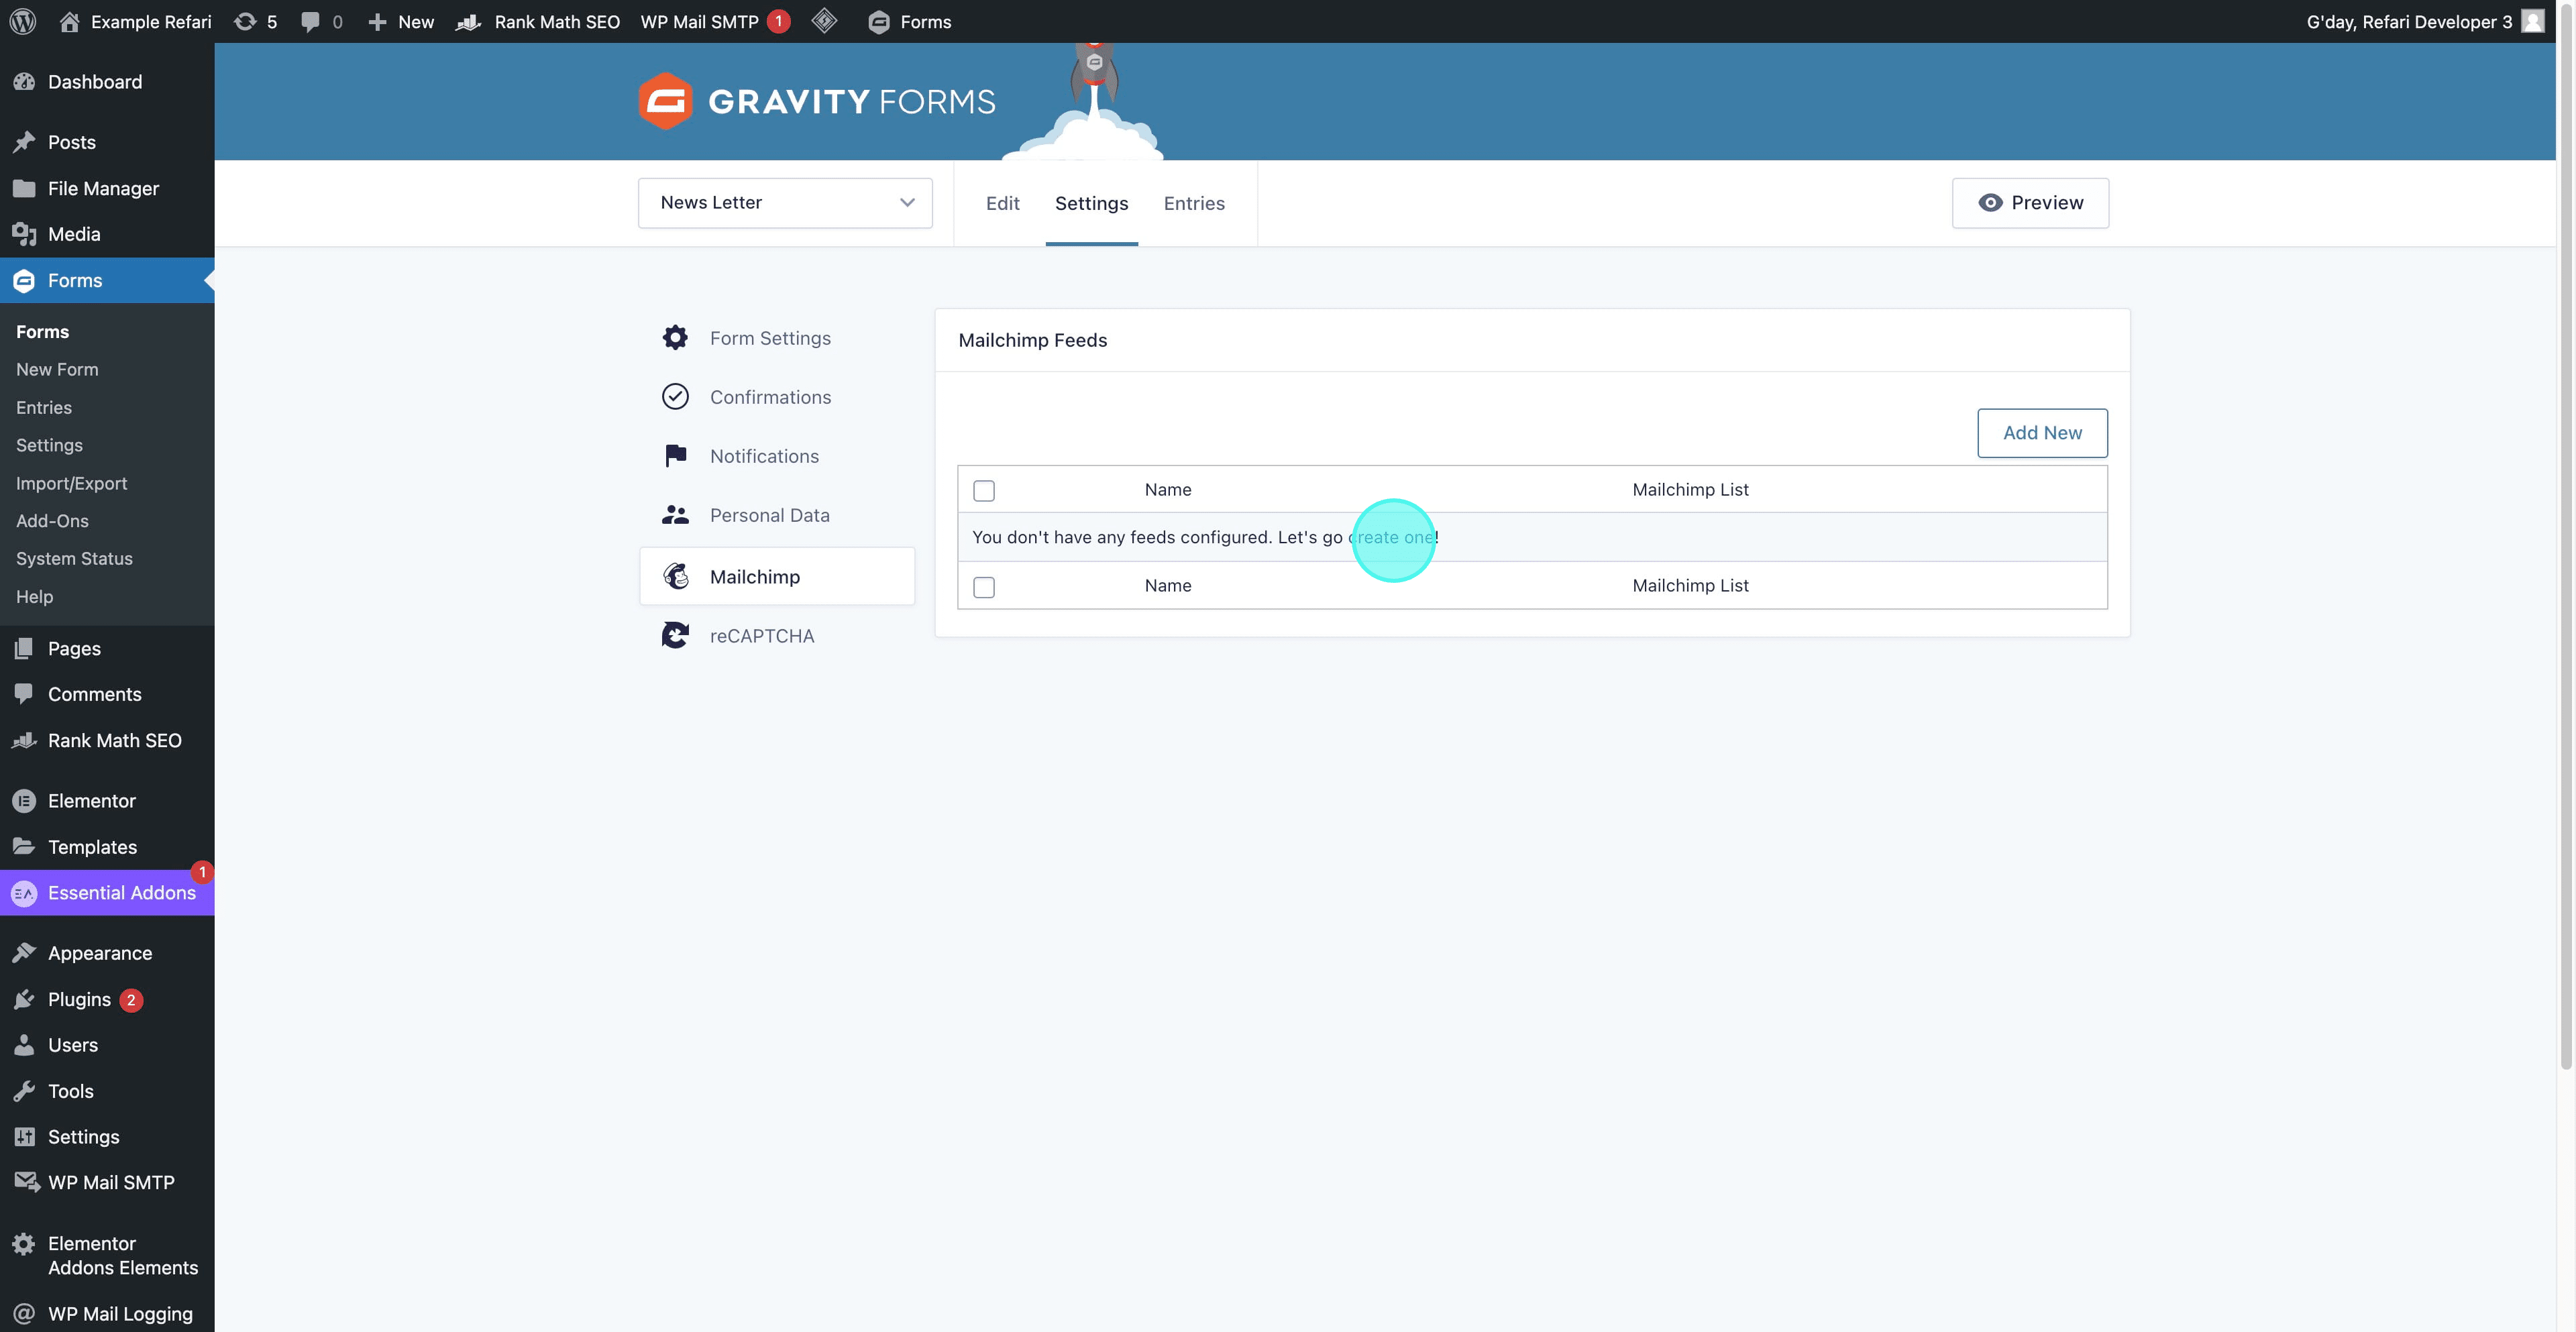The width and height of the screenshot is (2576, 1332).
Task: Switch to the Entries tab
Action: coord(1194,203)
